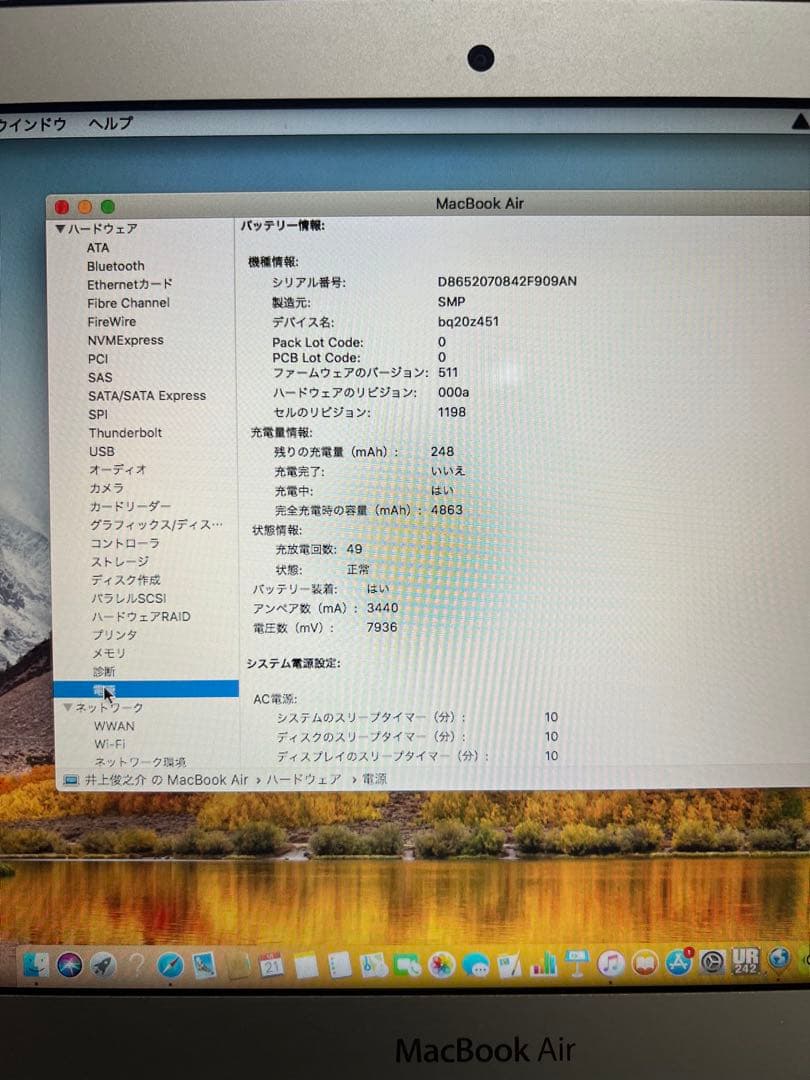Select コントローラ in the sidebar
Screen dimensions: 810x1080
(125, 543)
